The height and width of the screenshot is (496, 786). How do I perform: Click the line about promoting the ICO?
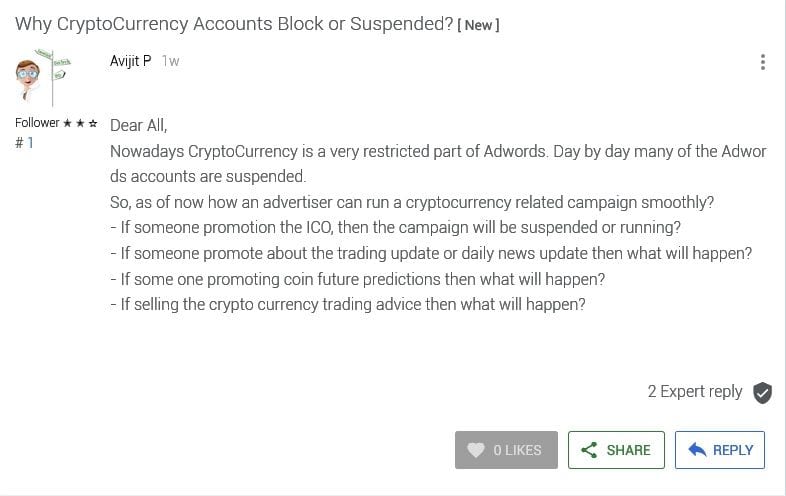(x=396, y=227)
